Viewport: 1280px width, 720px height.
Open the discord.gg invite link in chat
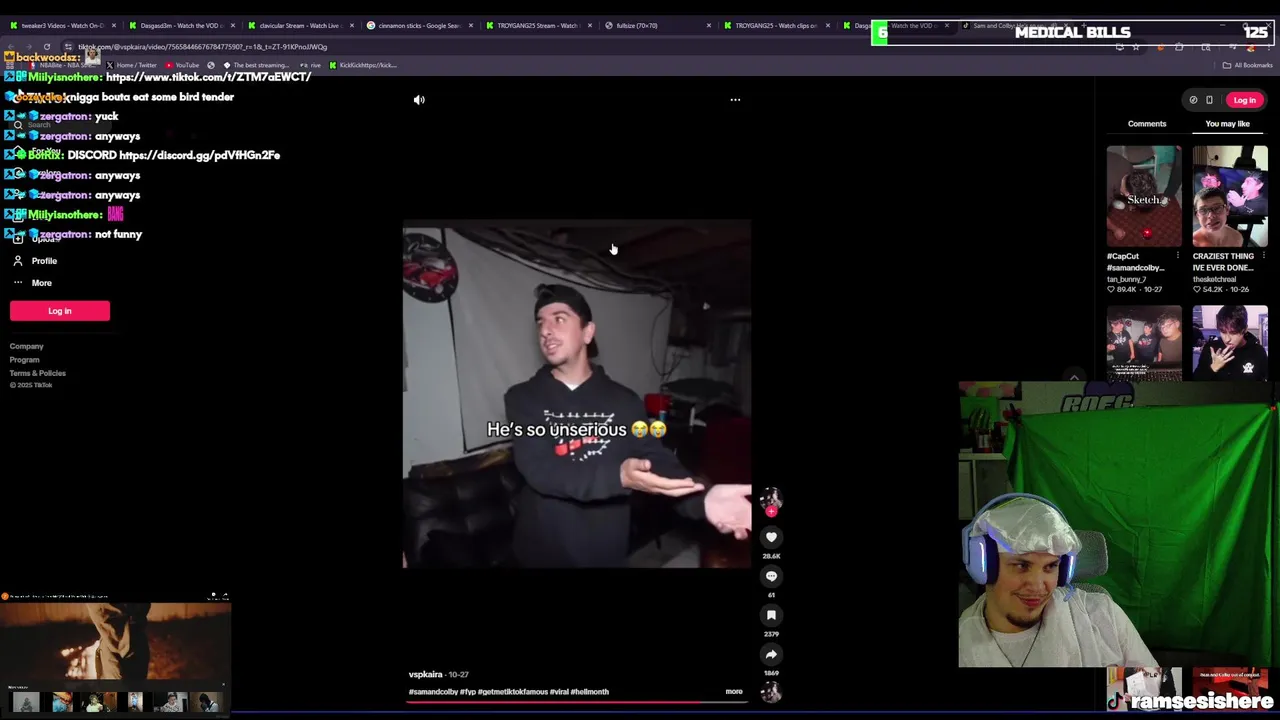[x=200, y=155]
